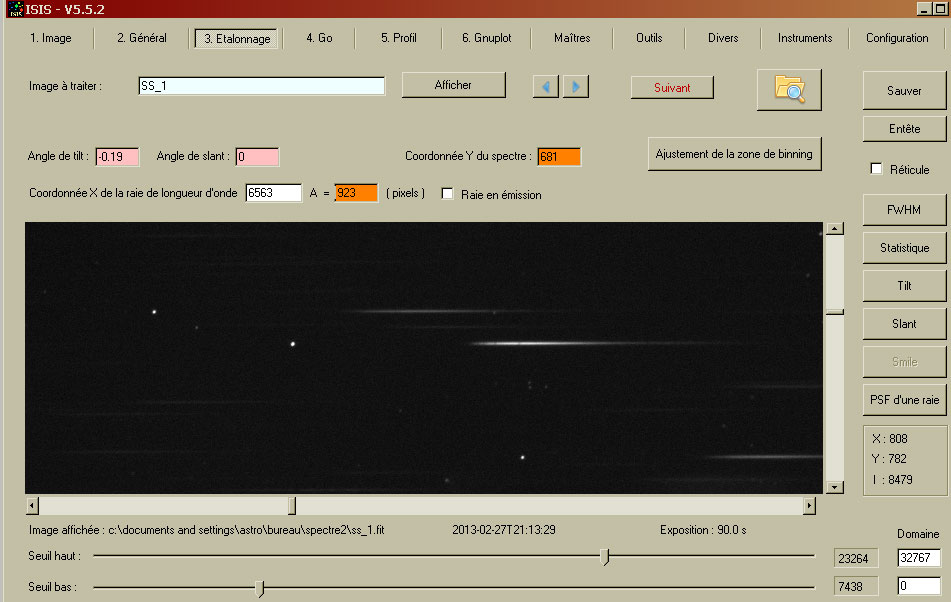Click the Exposition : 90.0 s text
The width and height of the screenshot is (951, 602).
[x=703, y=530]
